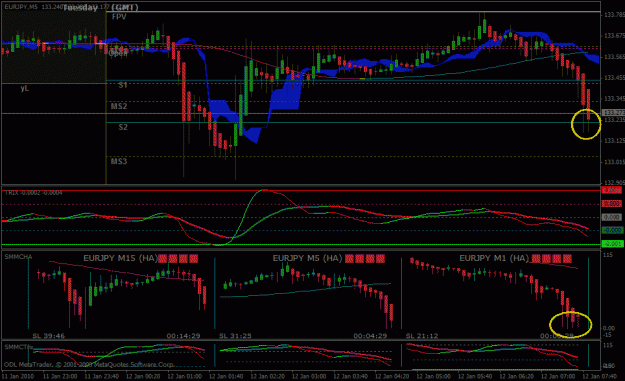
Task: Click the SMMCHA indicator label
Action: (18, 257)
